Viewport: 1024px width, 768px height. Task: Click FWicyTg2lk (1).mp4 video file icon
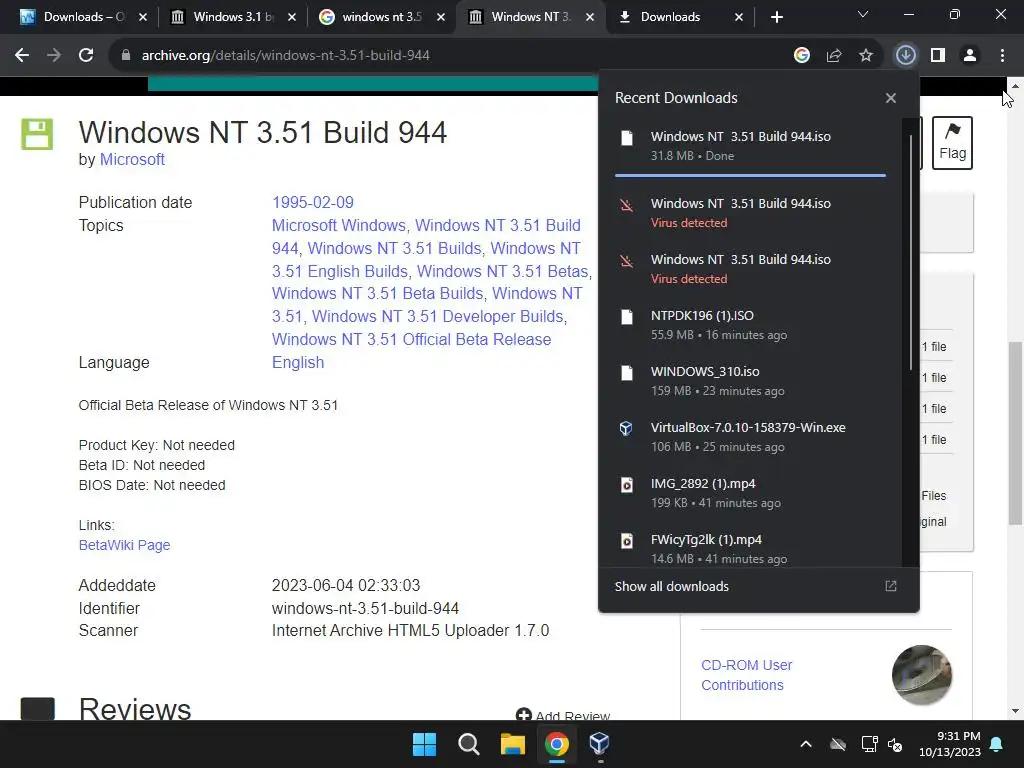pos(626,541)
